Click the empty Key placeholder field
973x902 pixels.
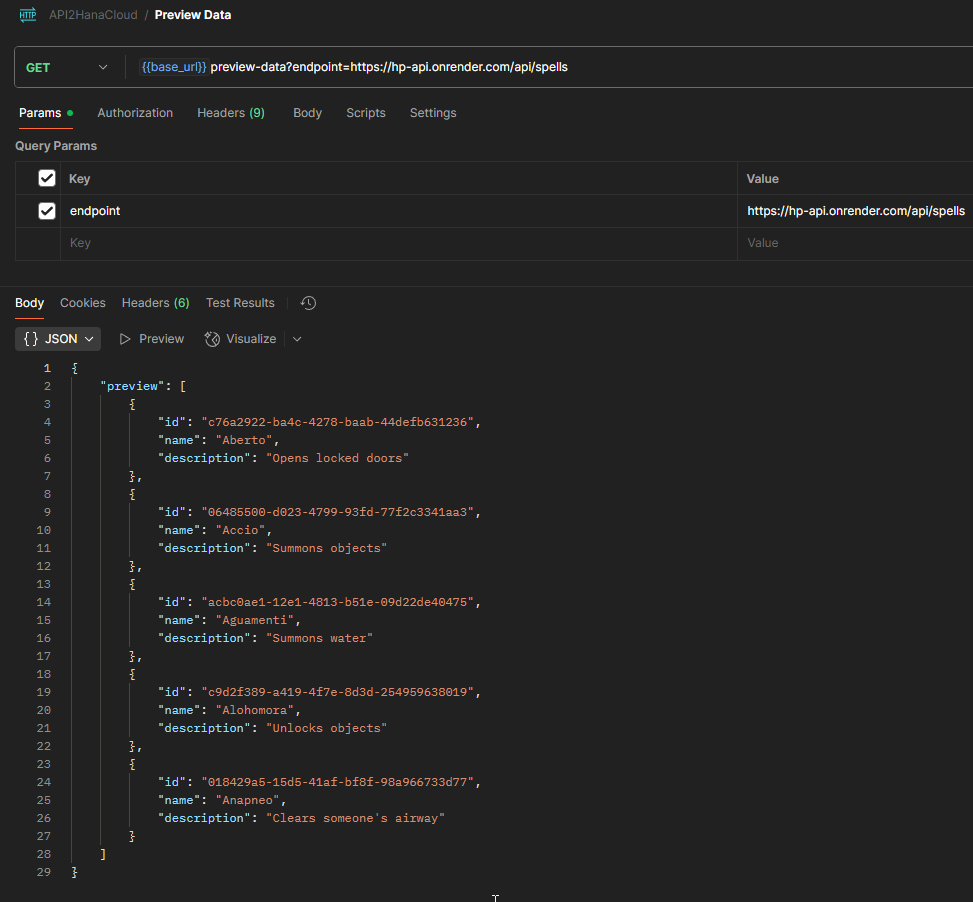[397, 243]
